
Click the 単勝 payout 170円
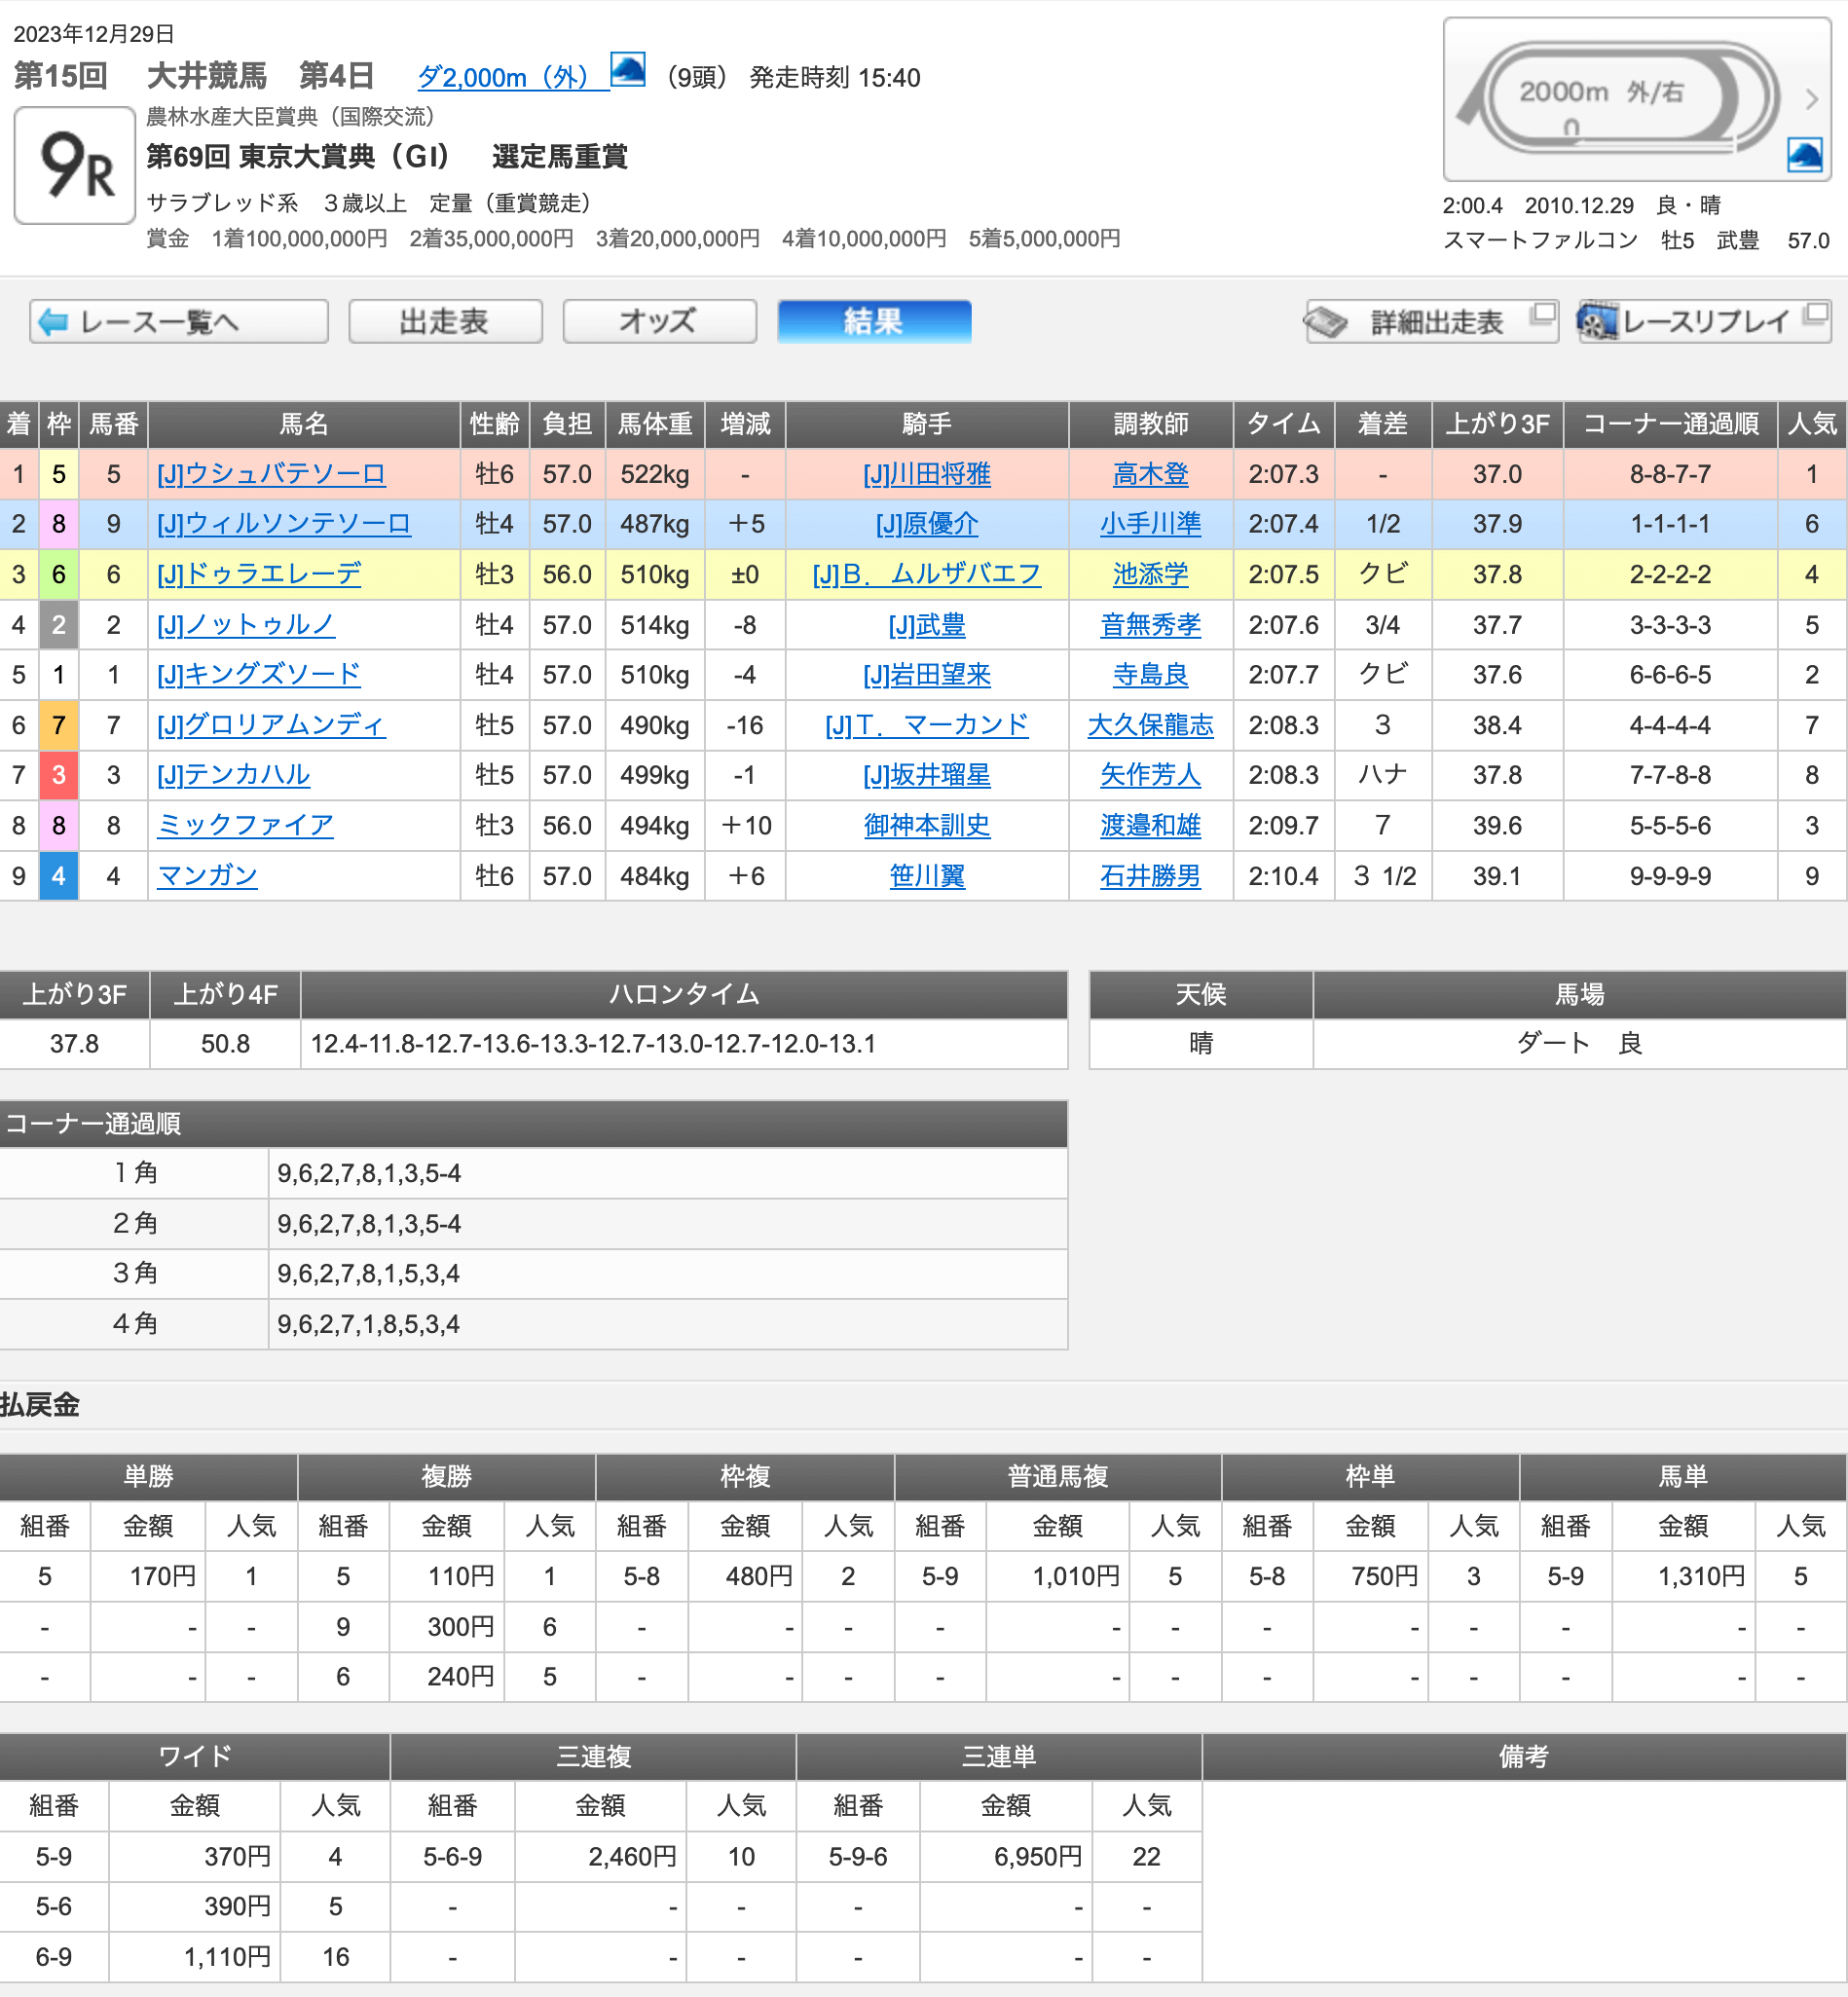coord(163,1577)
